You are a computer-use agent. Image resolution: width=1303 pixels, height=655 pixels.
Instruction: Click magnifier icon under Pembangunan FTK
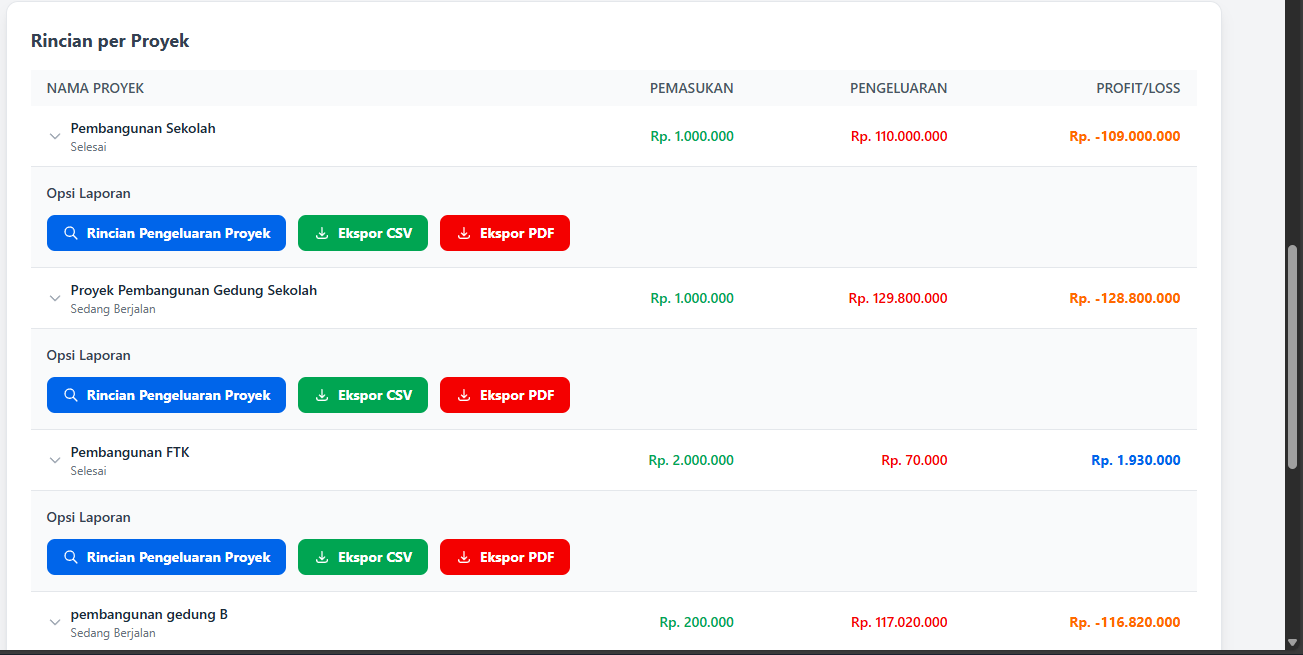tap(71, 557)
